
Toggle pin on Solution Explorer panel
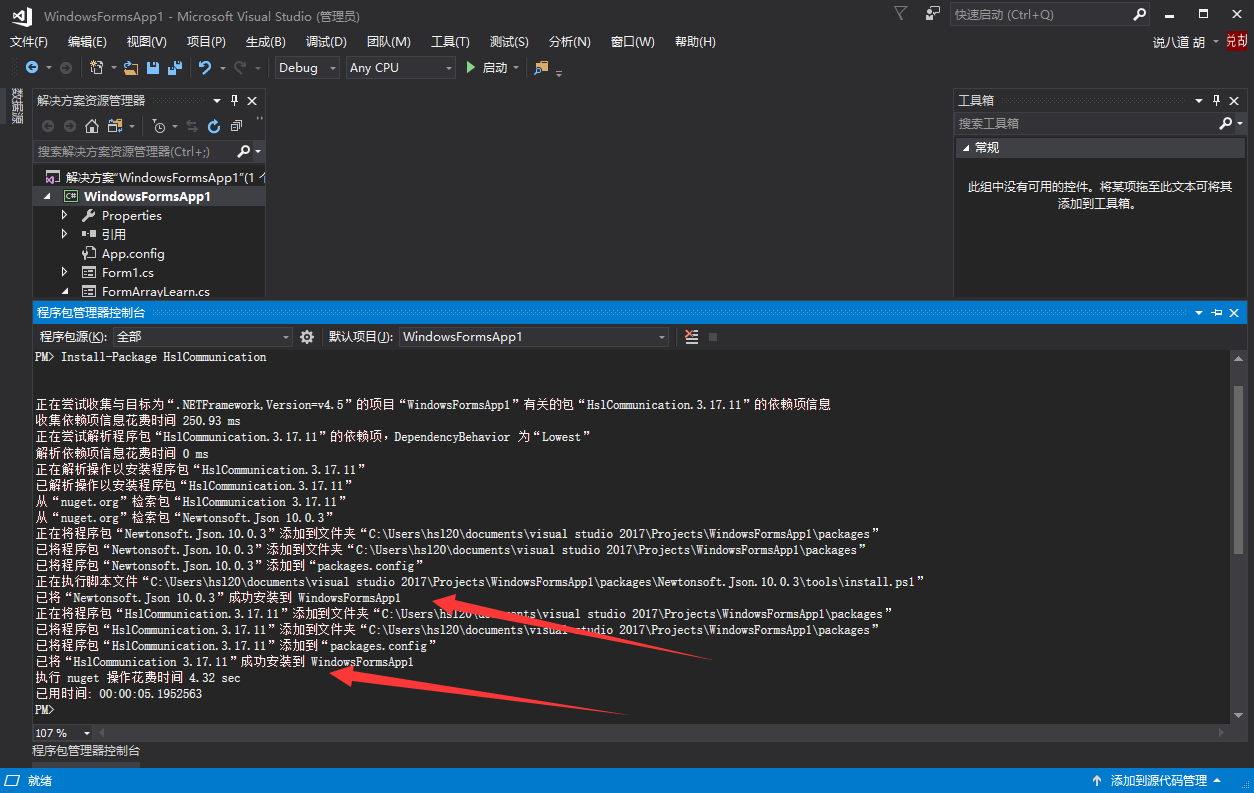235,101
